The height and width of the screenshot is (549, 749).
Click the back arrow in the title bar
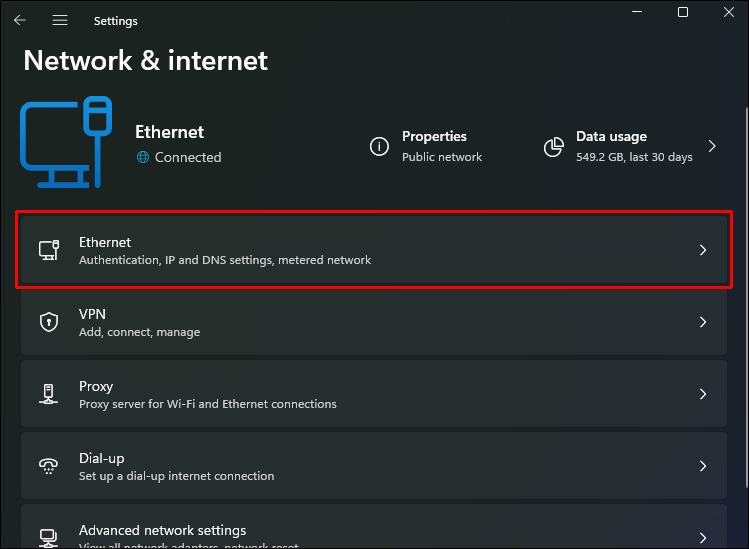20,20
